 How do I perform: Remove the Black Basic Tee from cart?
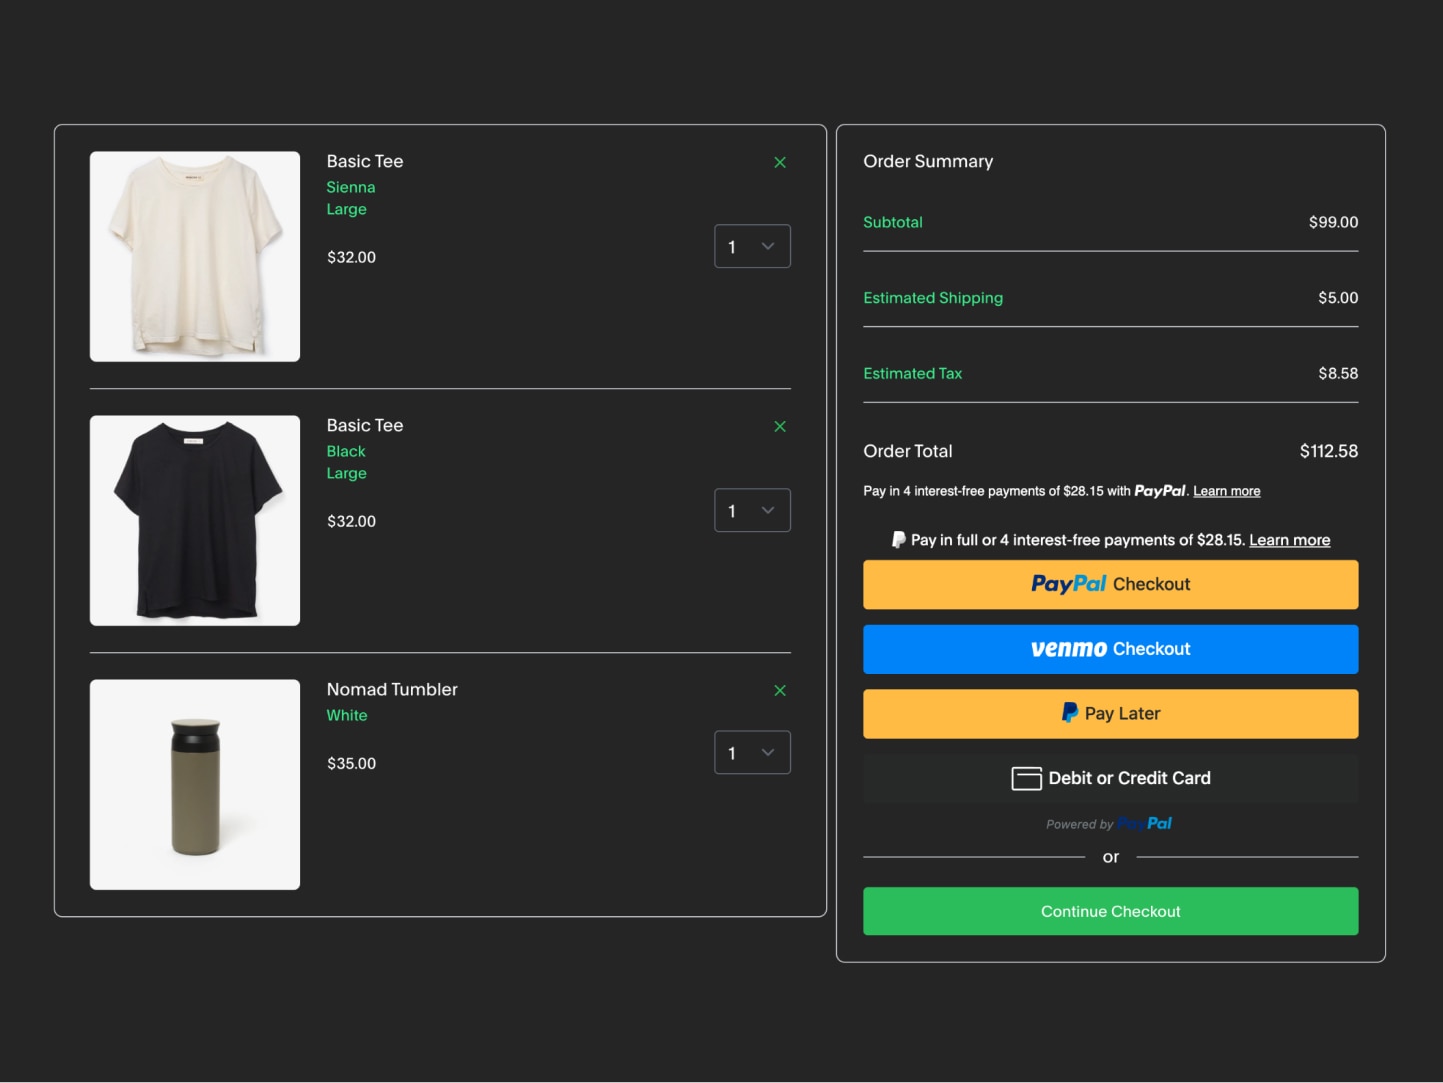[780, 426]
